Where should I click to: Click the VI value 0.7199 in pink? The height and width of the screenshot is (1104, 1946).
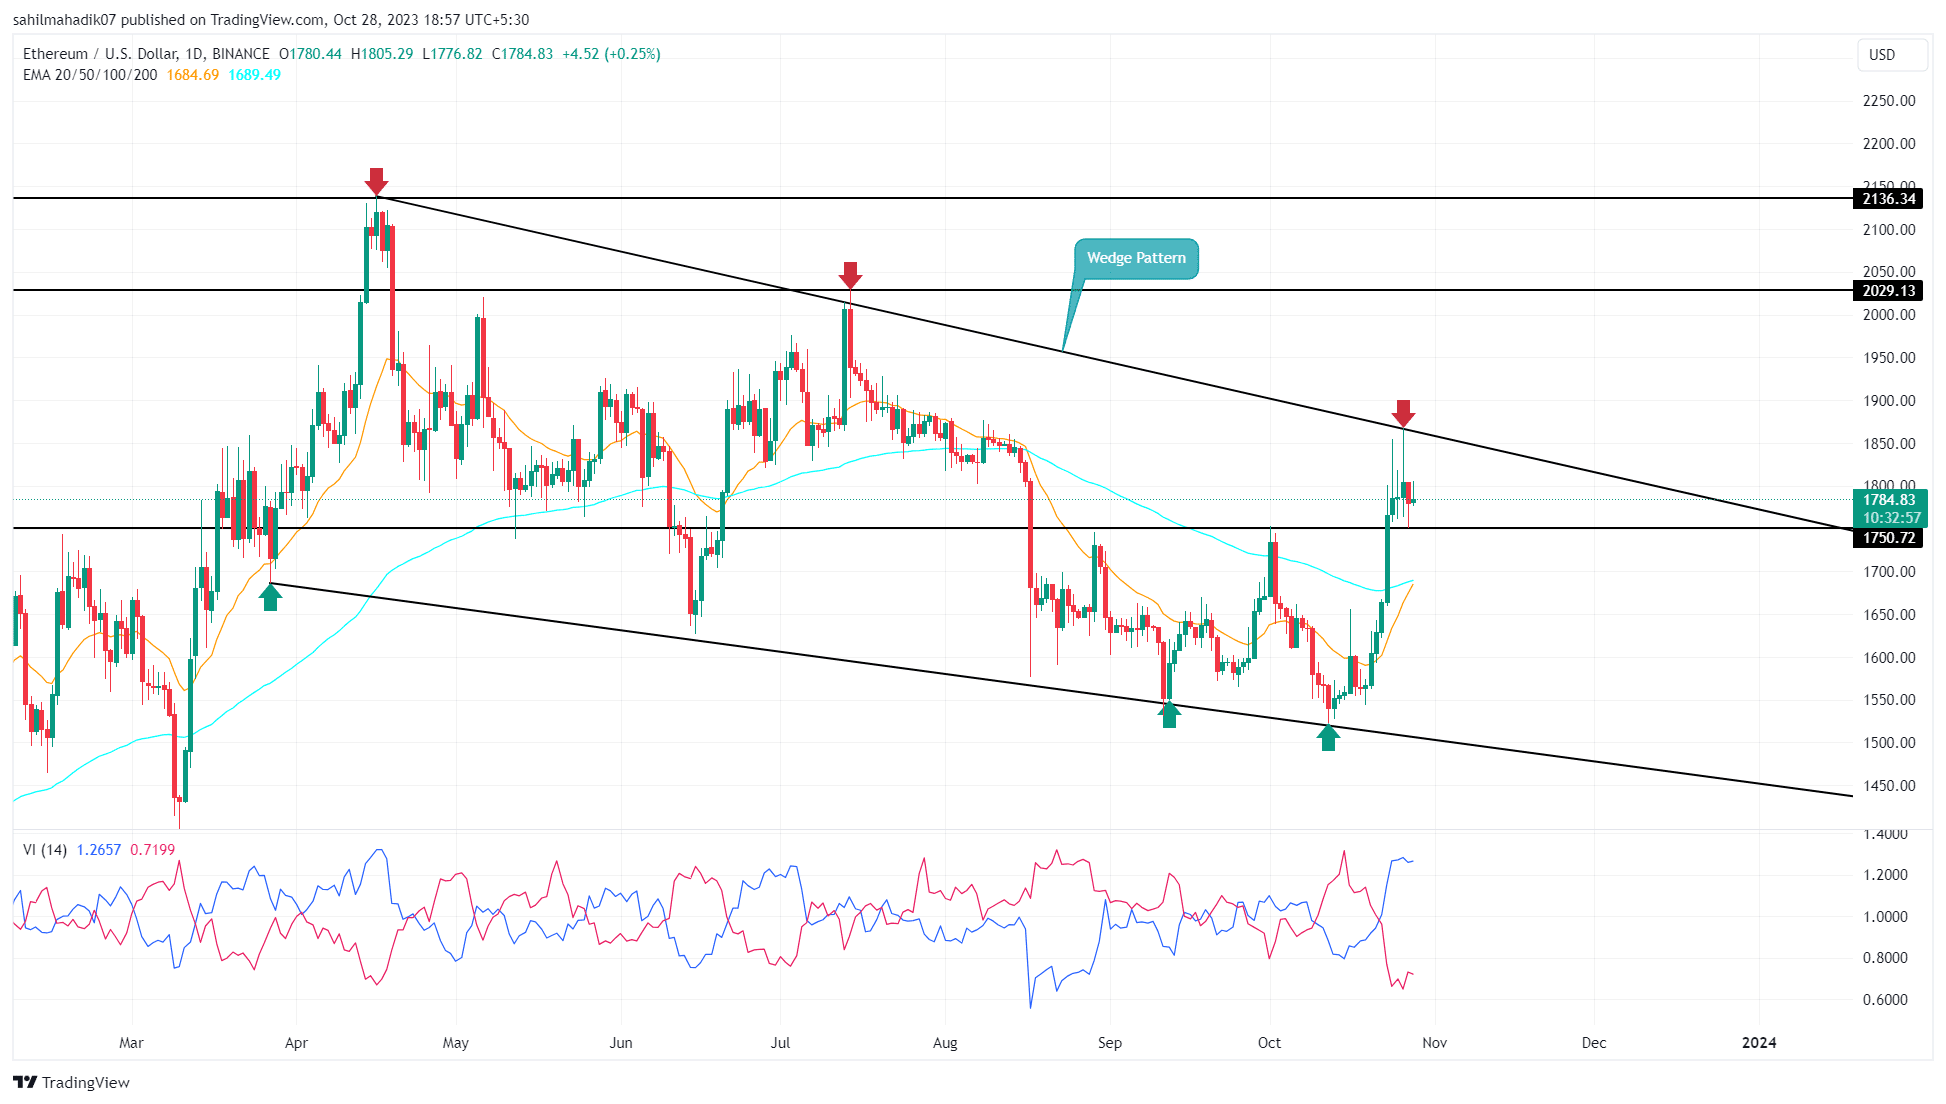click(x=153, y=850)
